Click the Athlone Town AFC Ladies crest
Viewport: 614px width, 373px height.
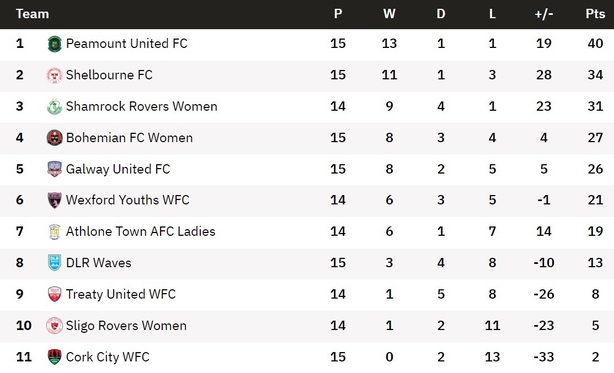click(x=54, y=231)
